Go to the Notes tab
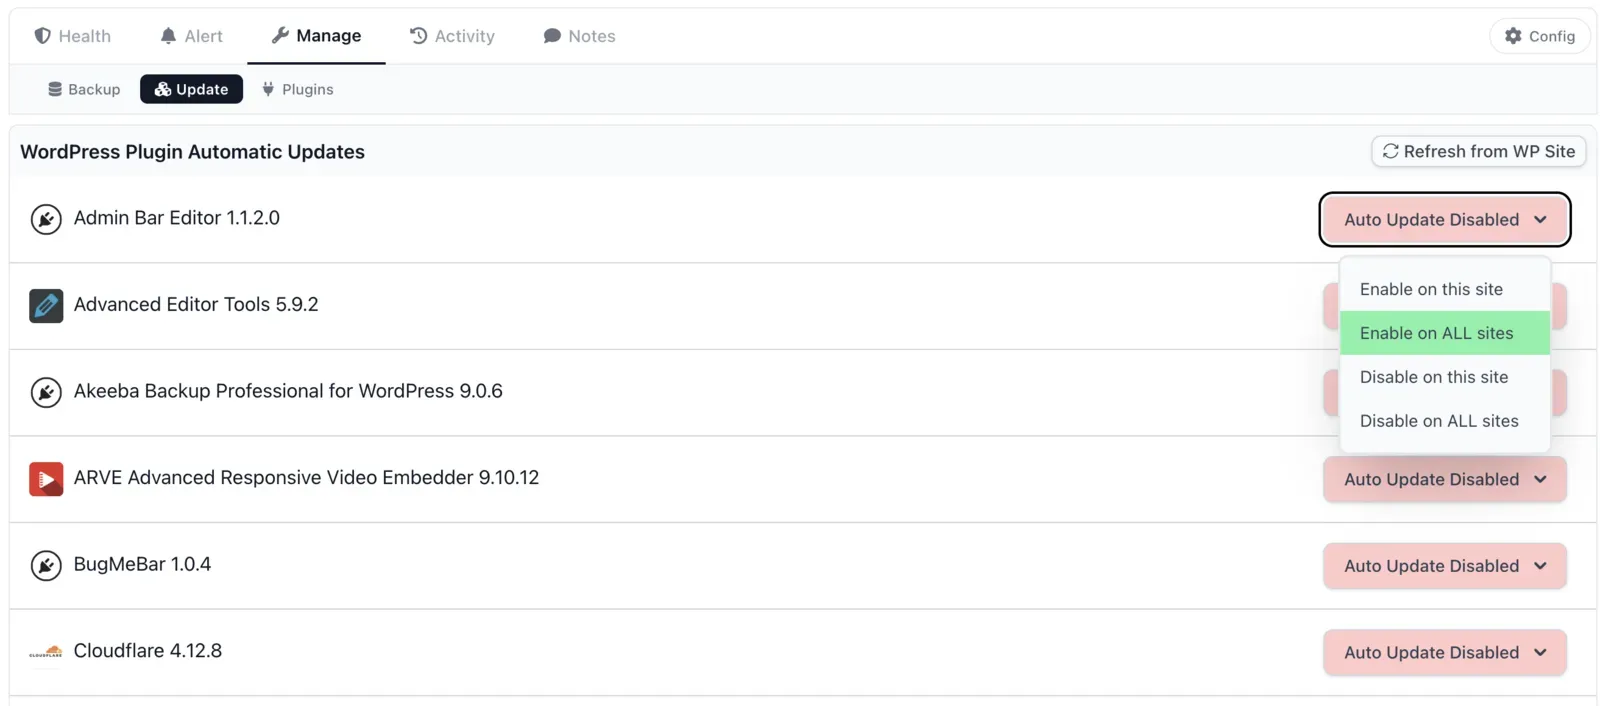The width and height of the screenshot is (1600, 706). click(x=579, y=36)
